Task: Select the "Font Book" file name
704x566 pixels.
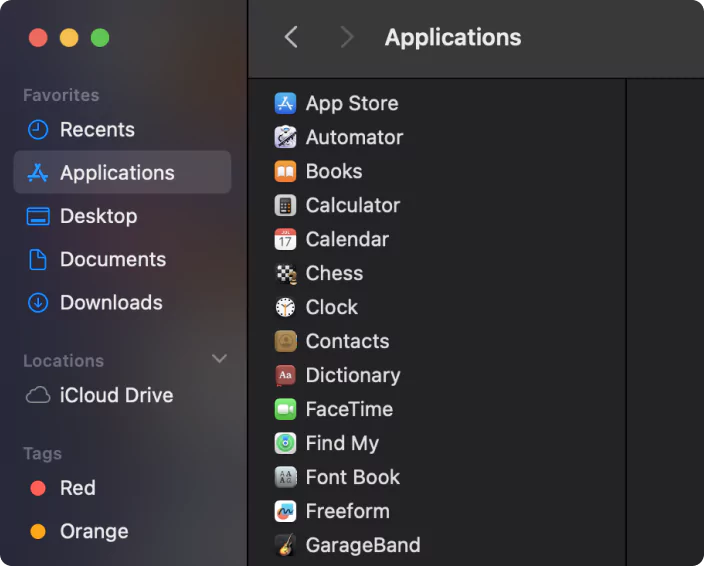Action: [352, 477]
